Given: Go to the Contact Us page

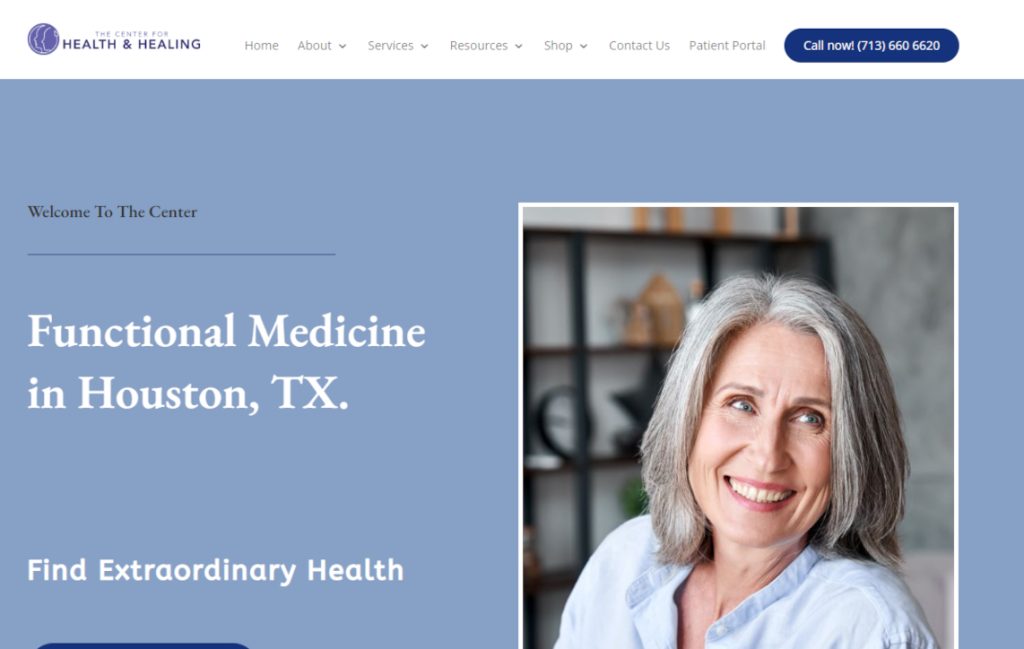Looking at the screenshot, I should click(639, 46).
